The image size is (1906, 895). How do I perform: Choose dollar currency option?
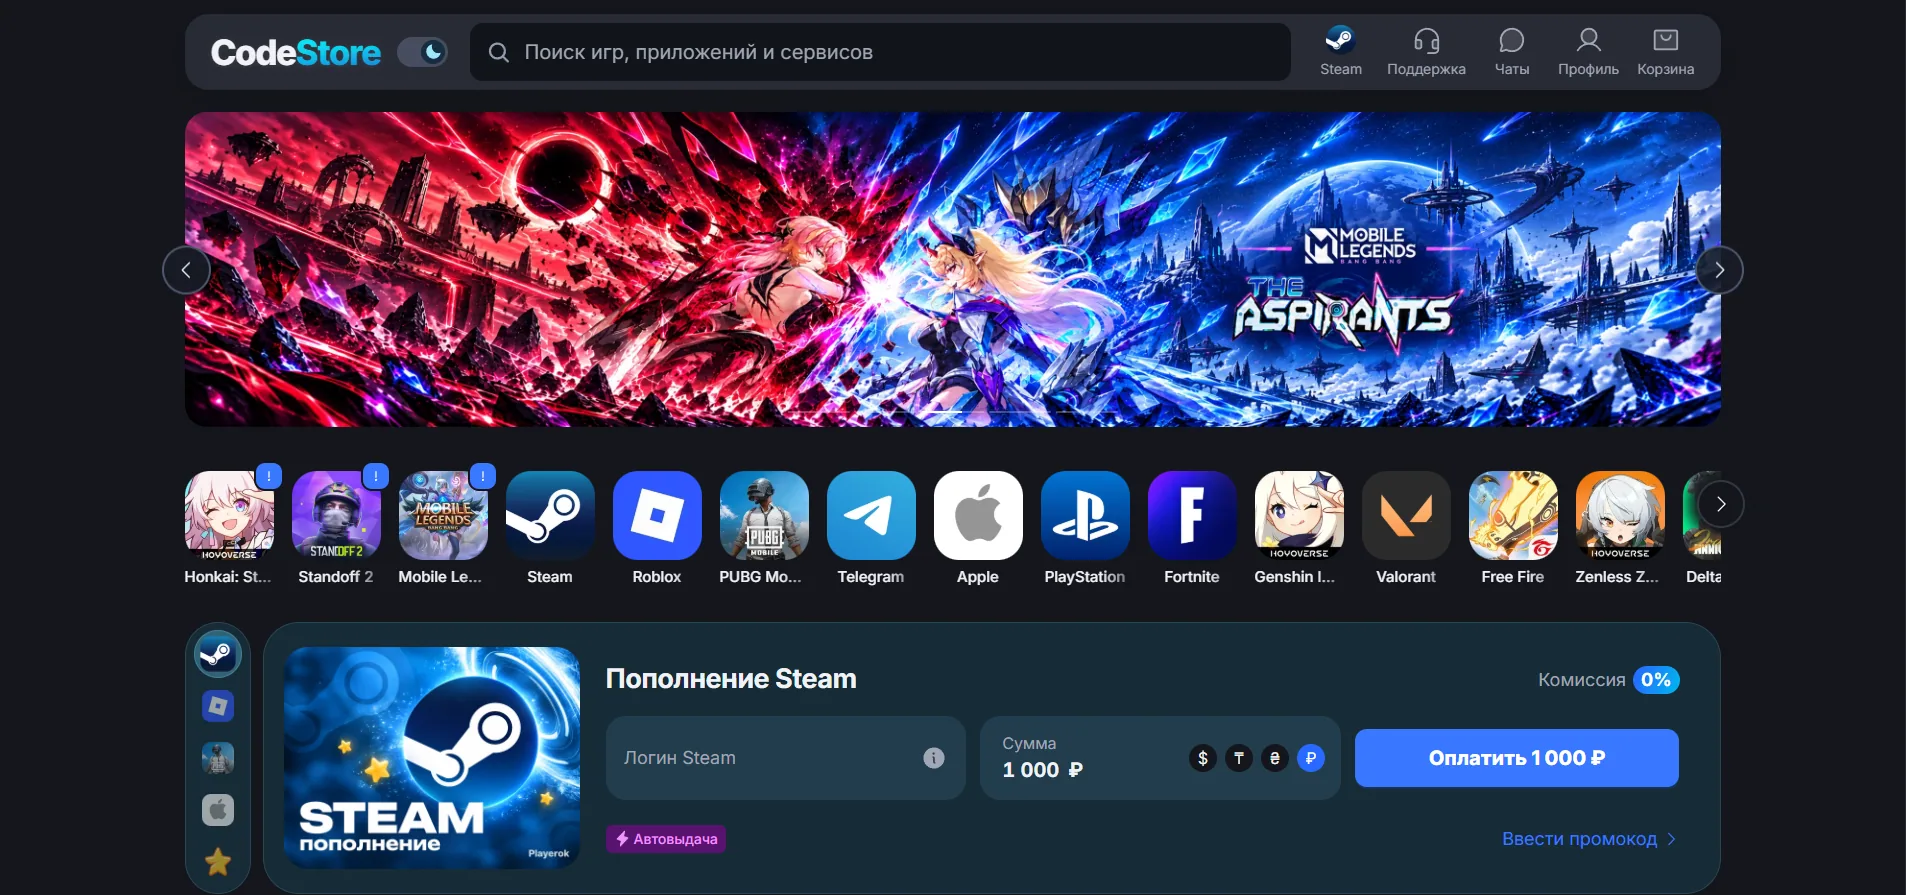(x=1203, y=758)
